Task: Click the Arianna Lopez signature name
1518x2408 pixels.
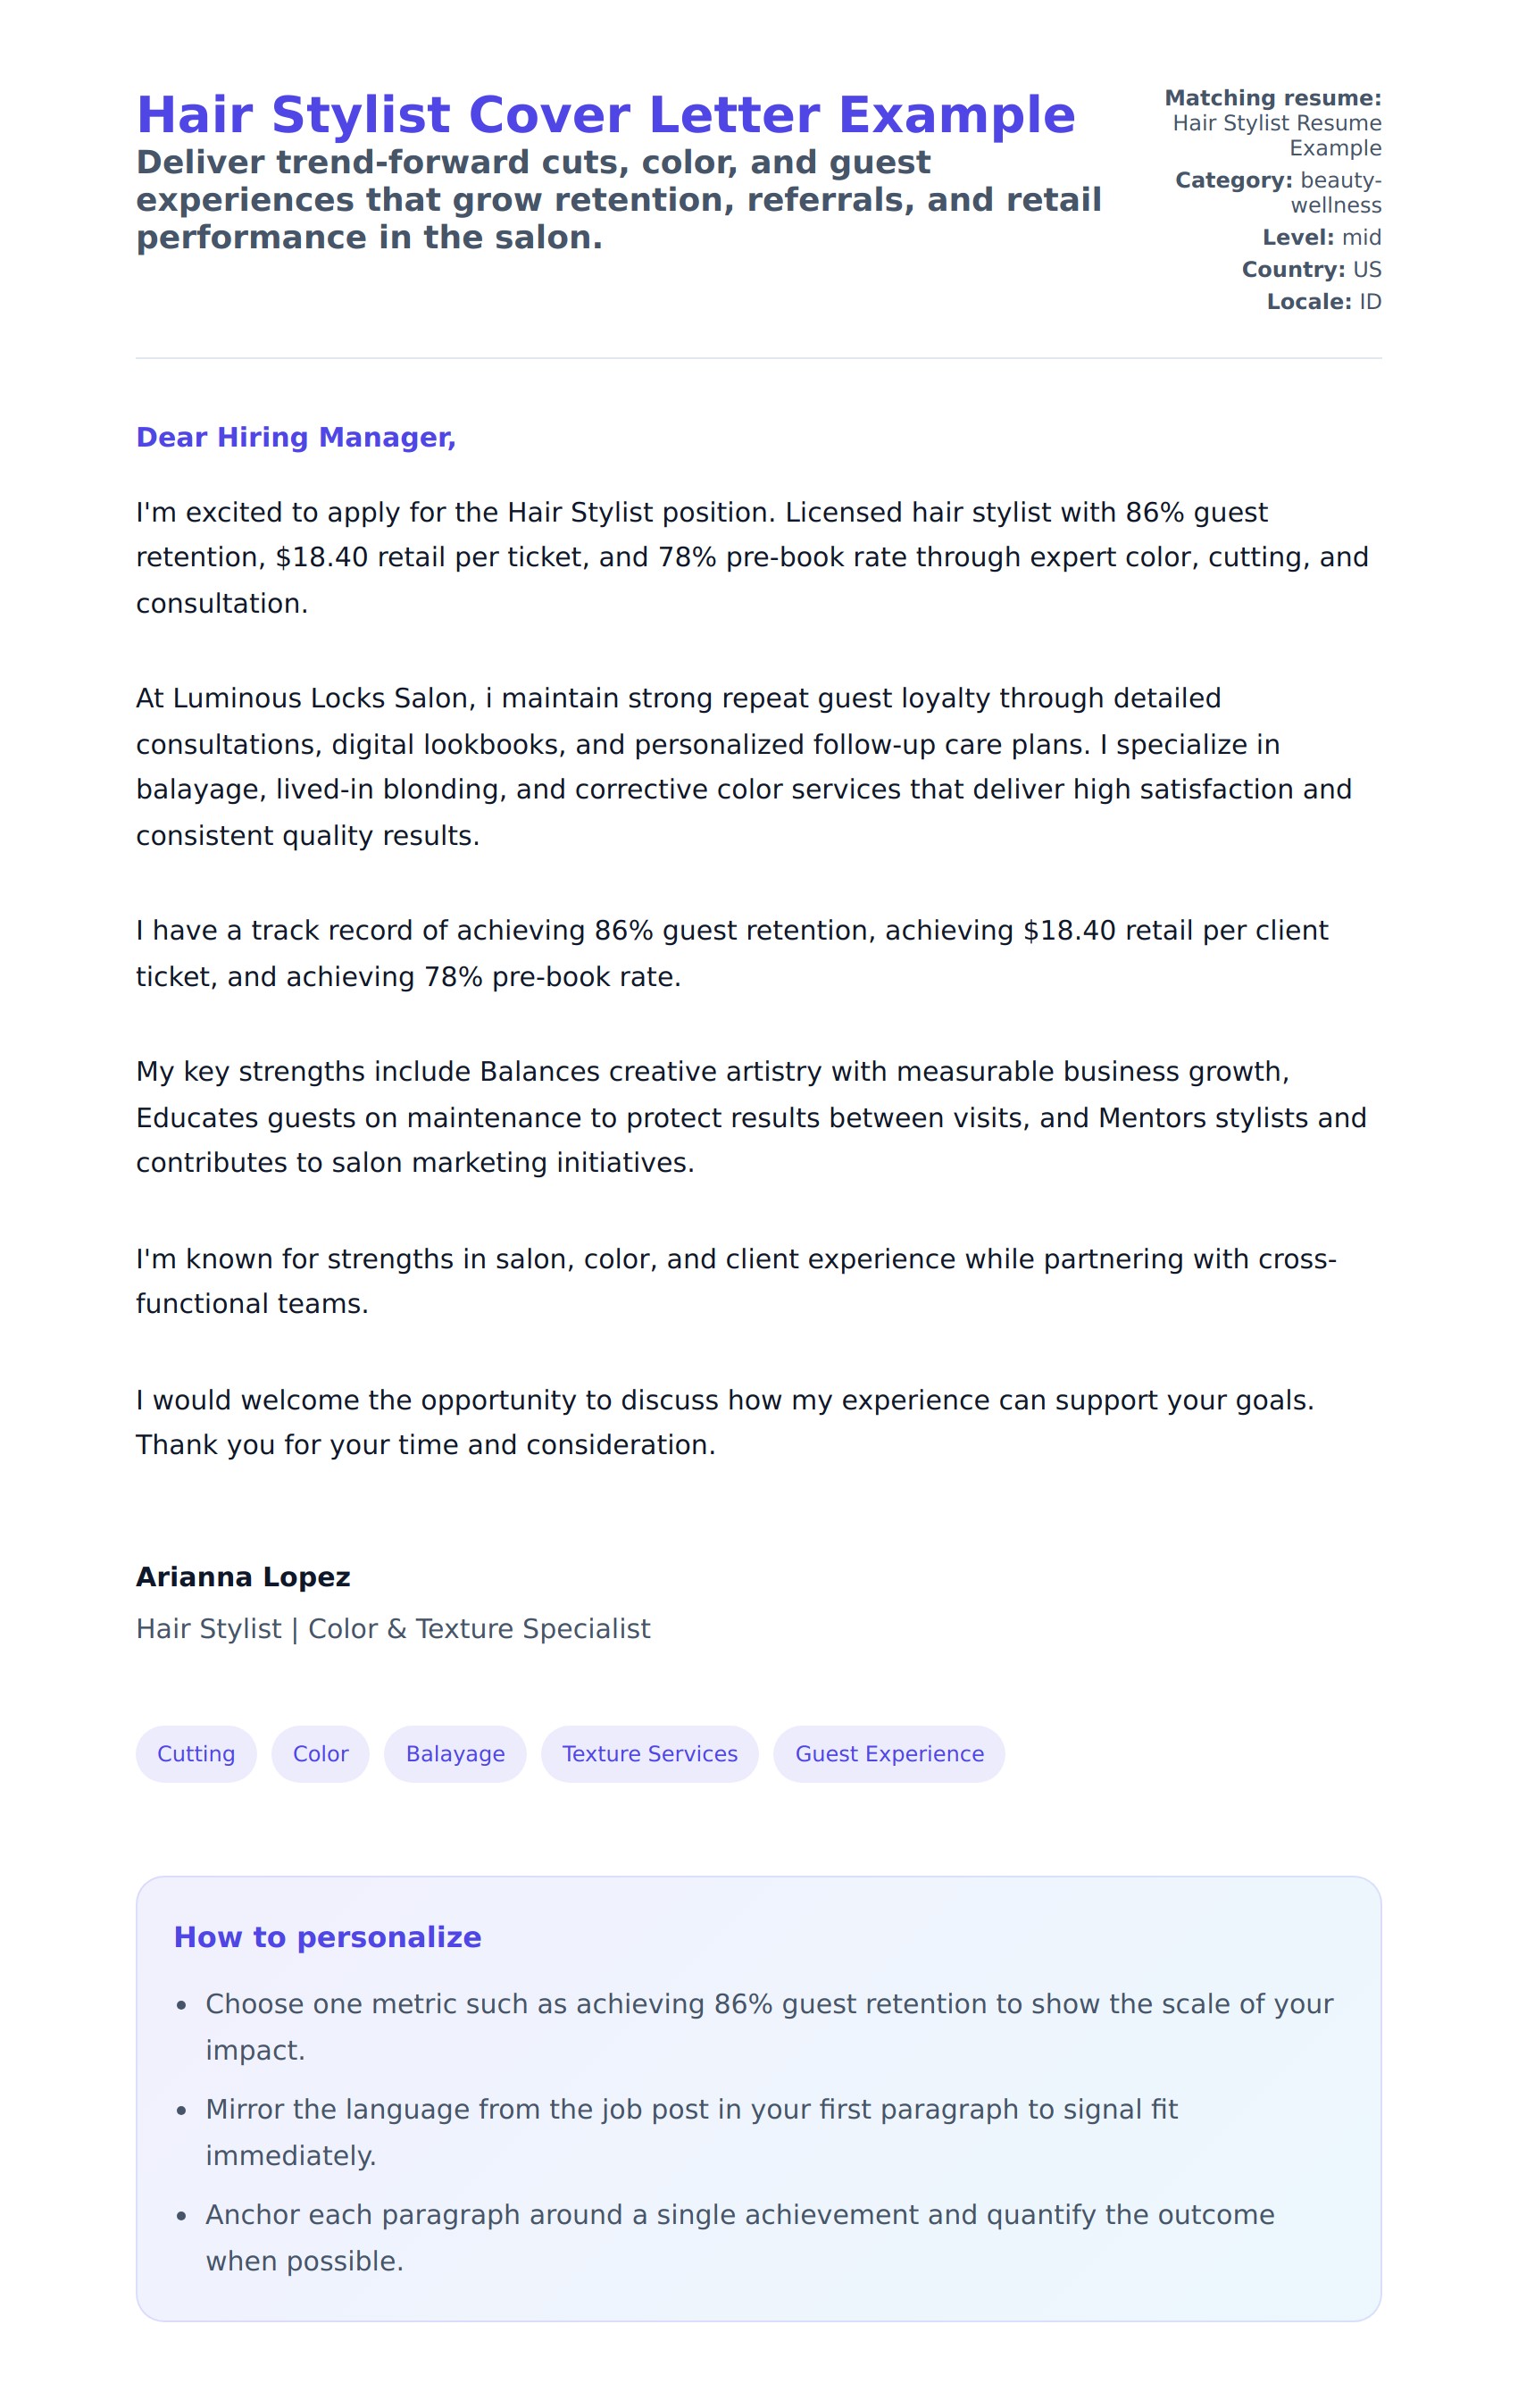Action: tap(243, 1577)
